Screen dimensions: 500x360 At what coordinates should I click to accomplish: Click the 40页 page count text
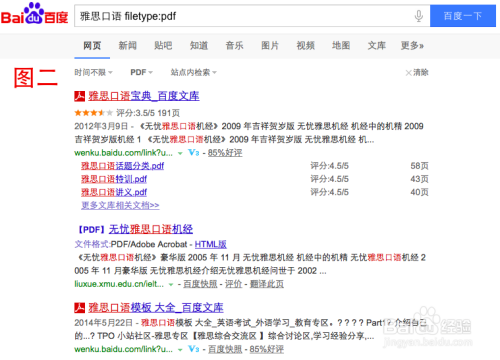click(419, 192)
